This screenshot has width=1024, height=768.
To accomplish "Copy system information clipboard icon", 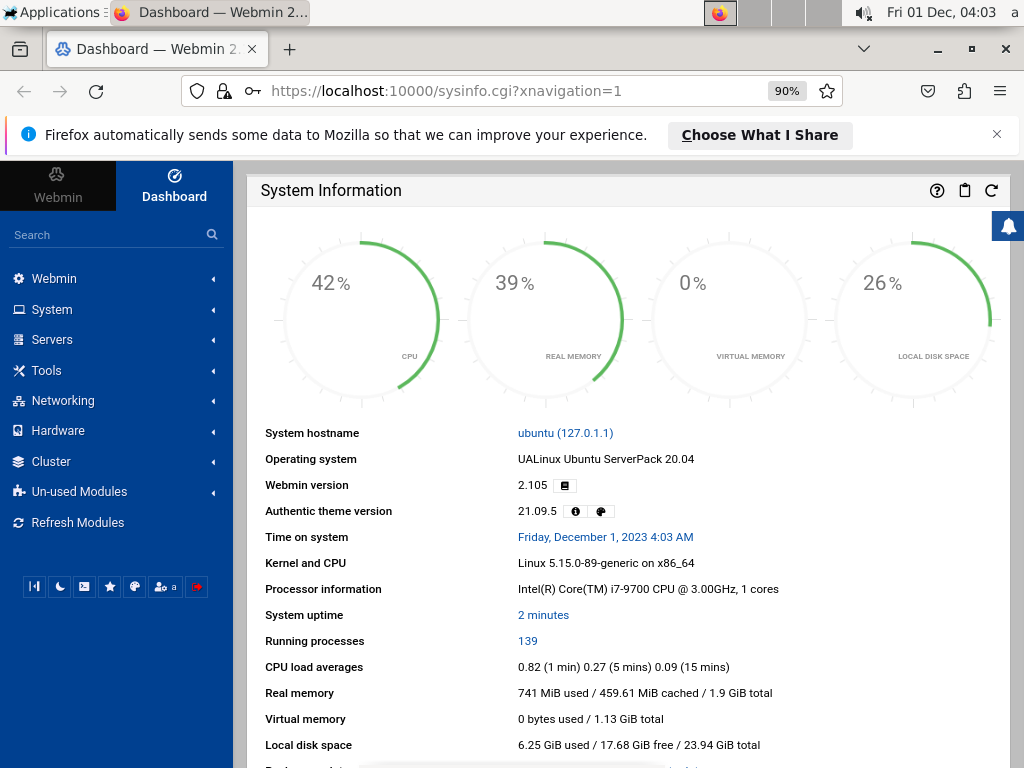I will point(965,191).
